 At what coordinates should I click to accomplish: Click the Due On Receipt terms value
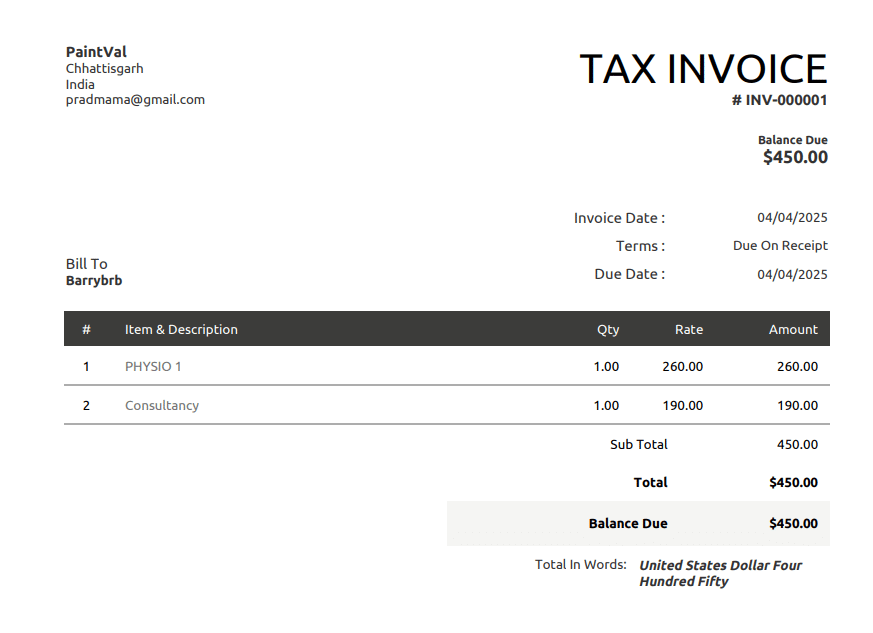click(780, 245)
